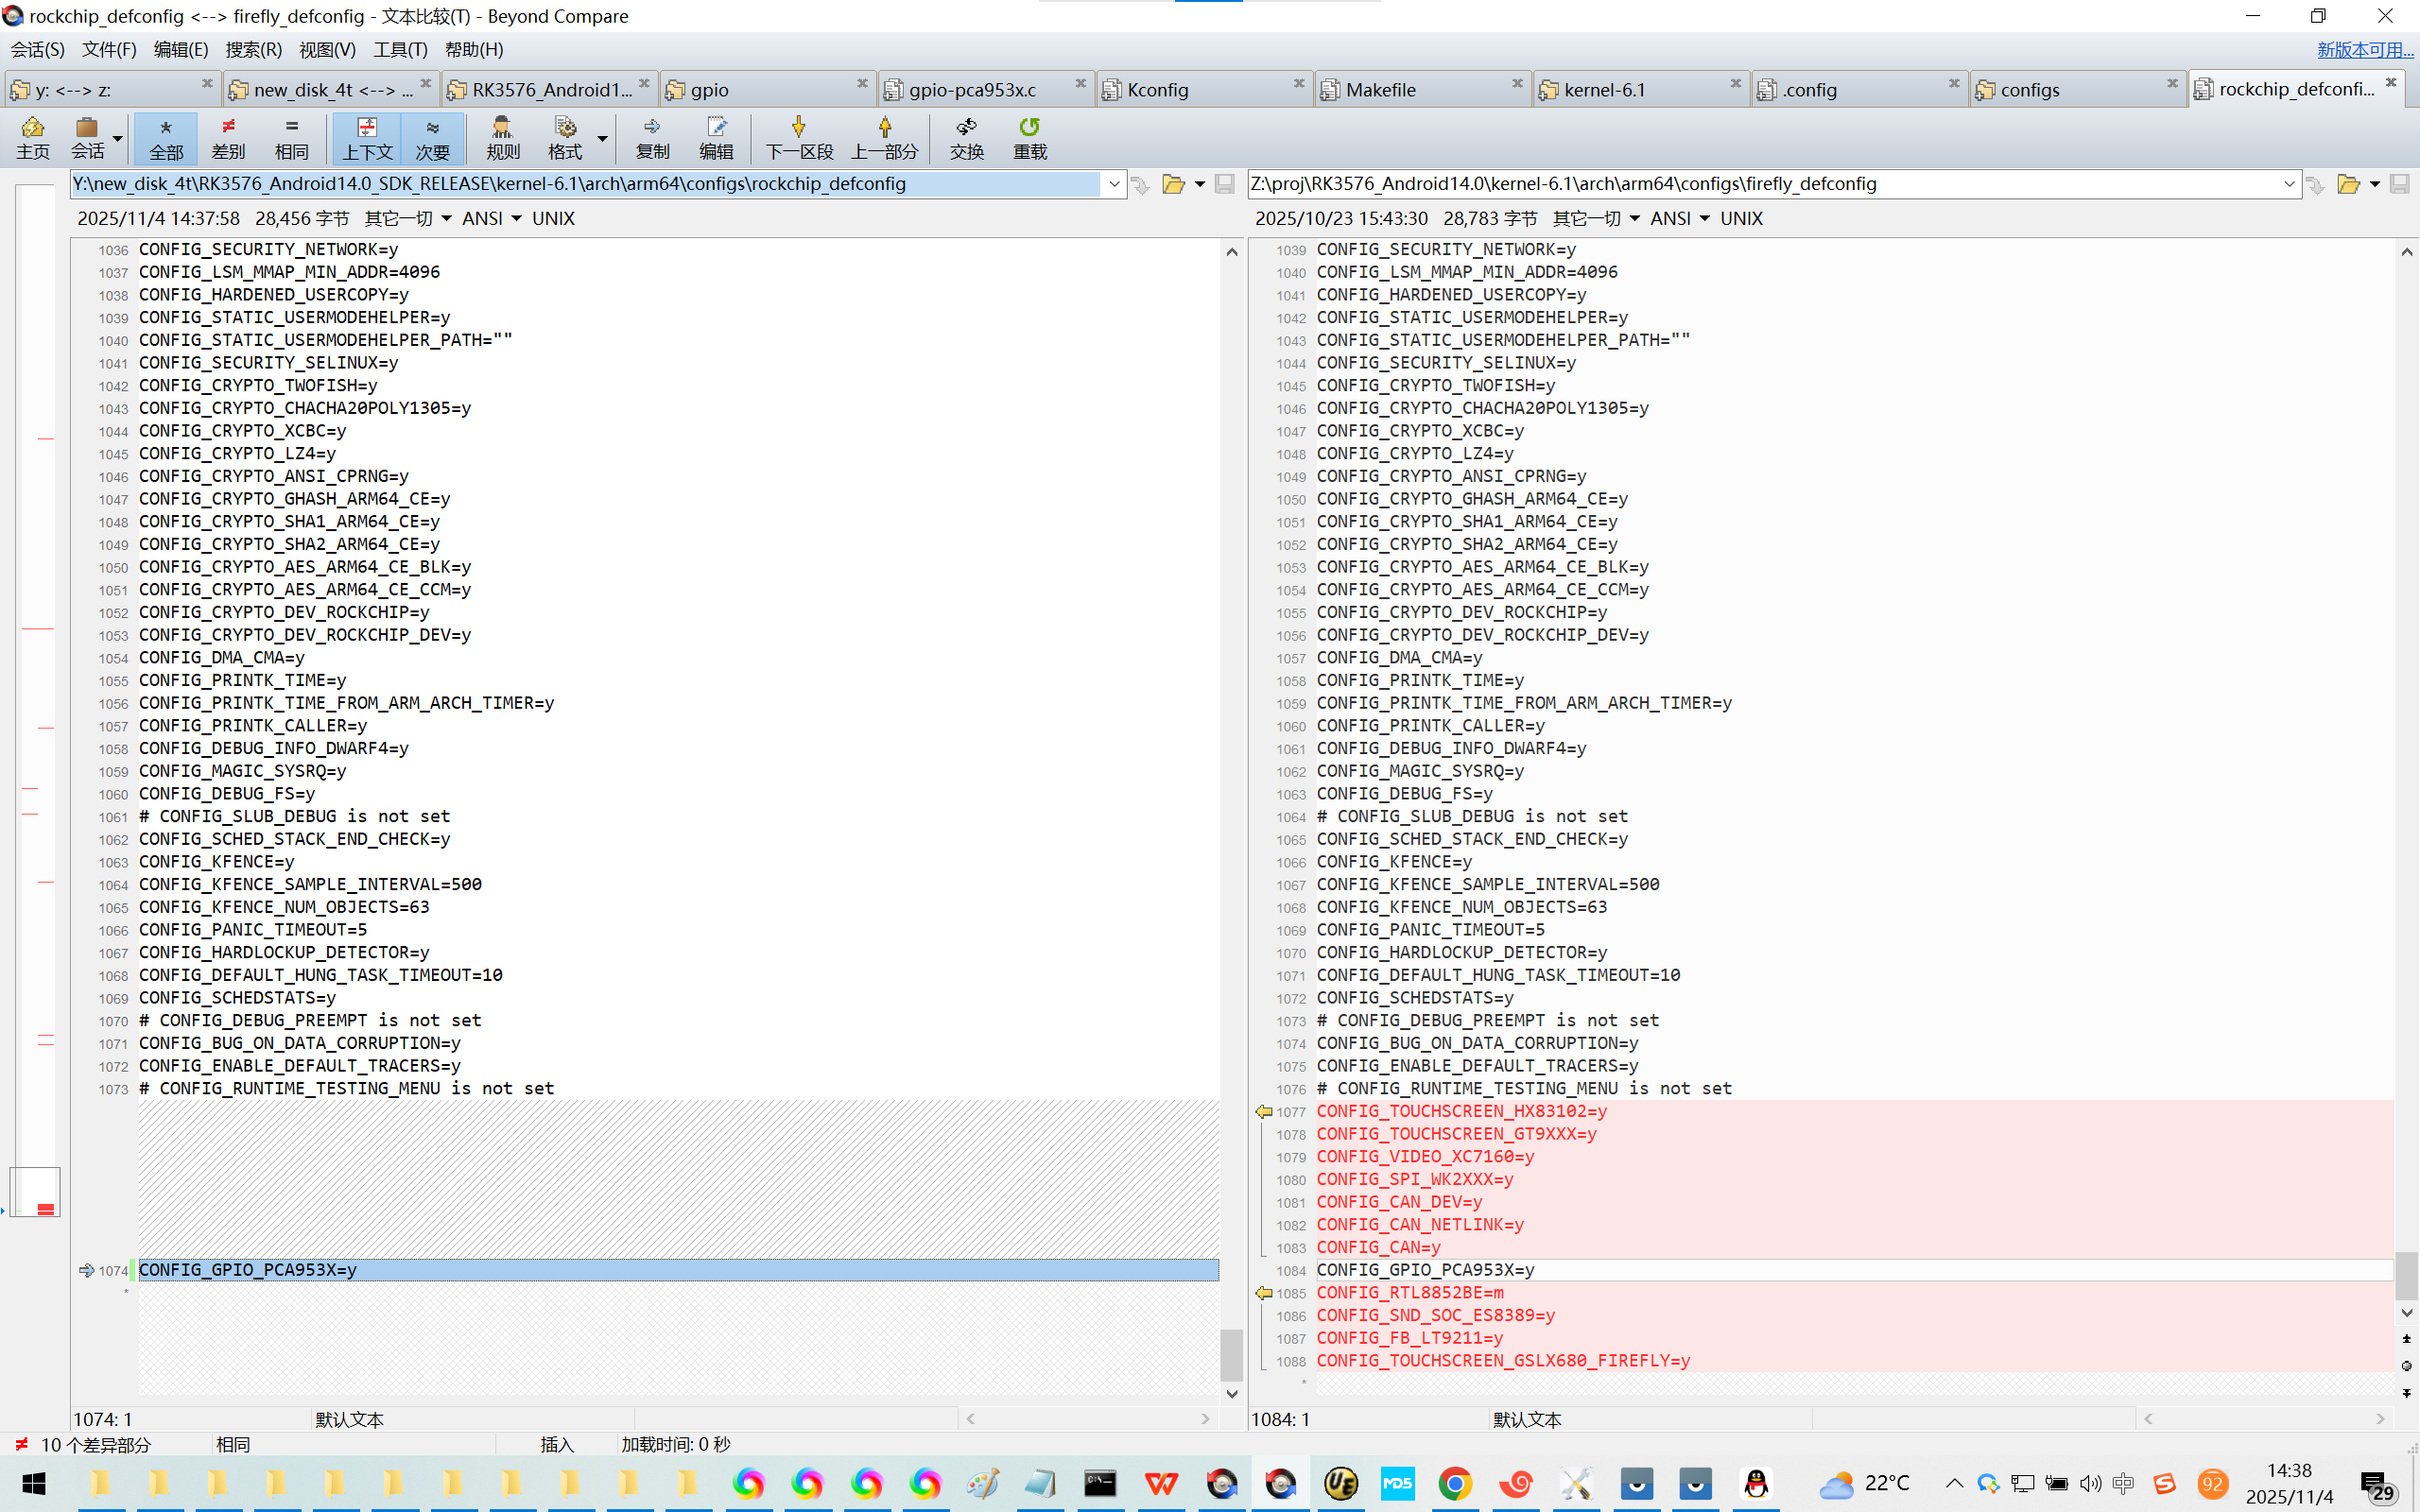
Task: Open the Search (搜索) menu
Action: point(253,49)
